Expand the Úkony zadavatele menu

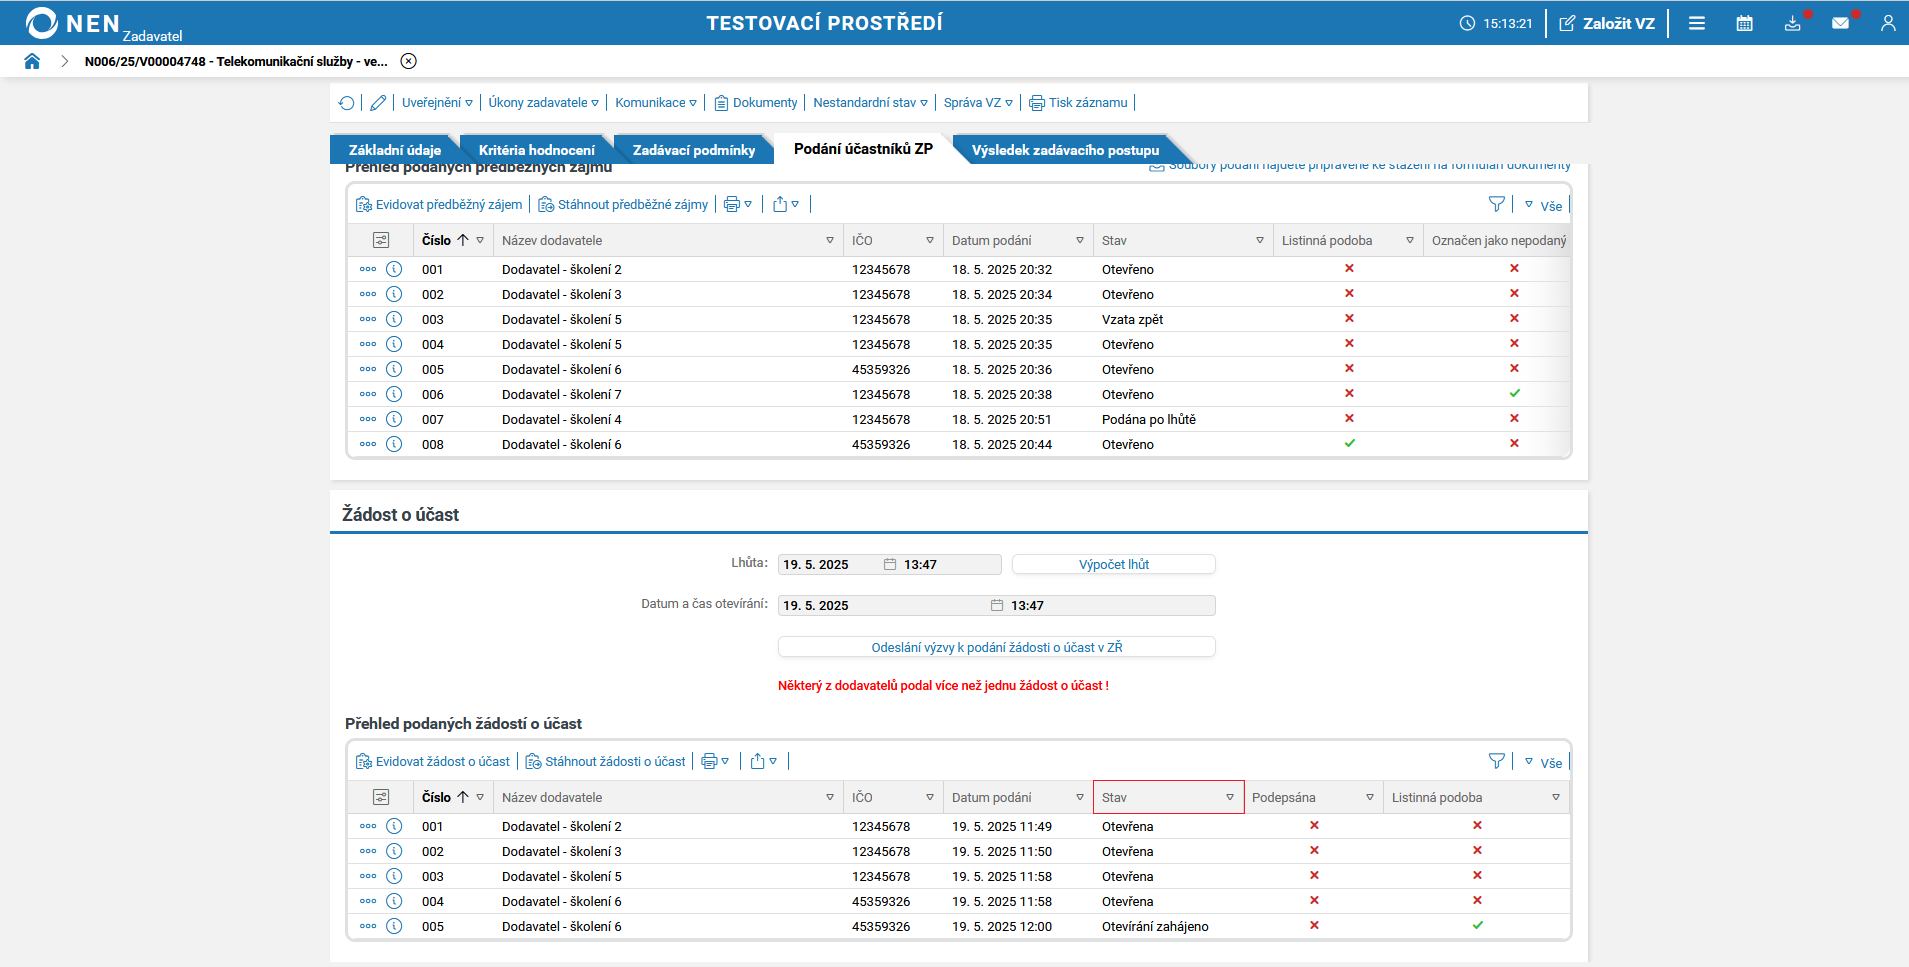click(543, 103)
